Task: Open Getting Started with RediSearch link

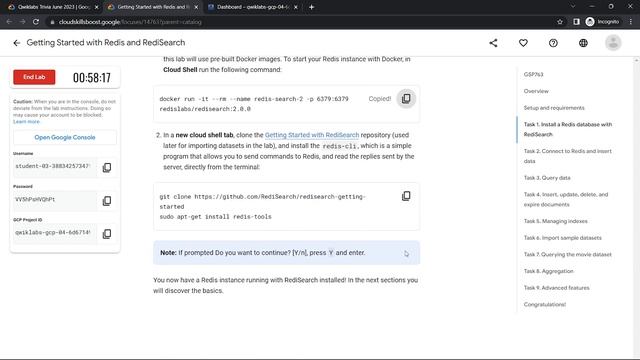Action: pyautogui.click(x=312, y=135)
